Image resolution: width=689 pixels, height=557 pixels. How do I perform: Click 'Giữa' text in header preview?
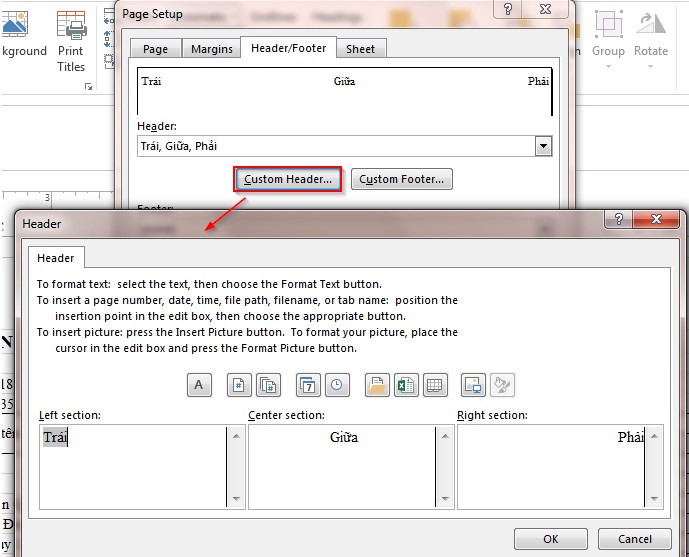[x=344, y=81]
